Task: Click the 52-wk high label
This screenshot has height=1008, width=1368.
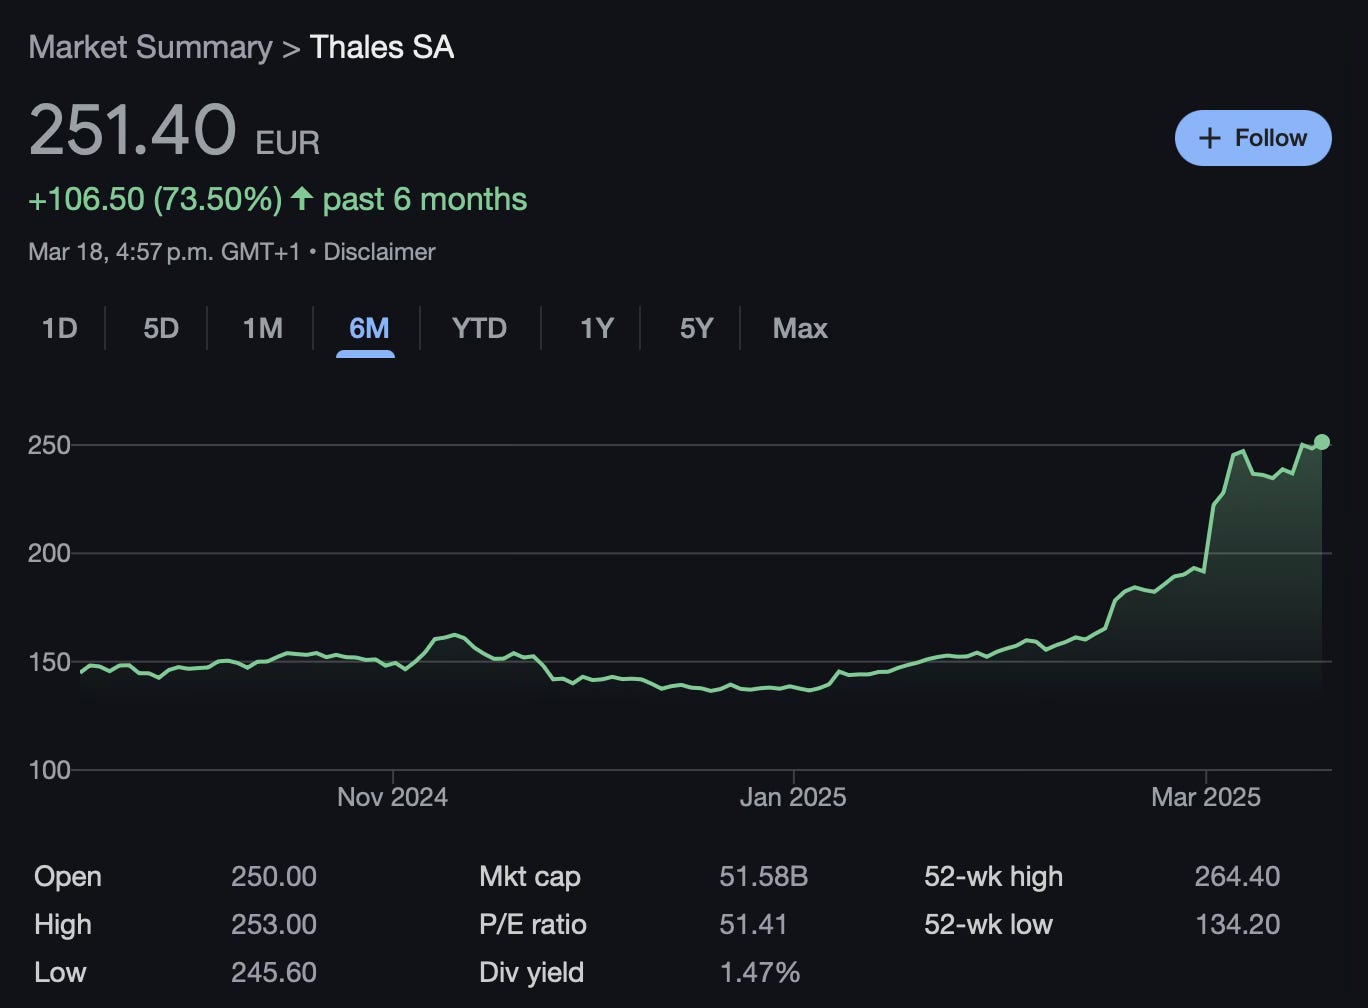Action: (994, 877)
